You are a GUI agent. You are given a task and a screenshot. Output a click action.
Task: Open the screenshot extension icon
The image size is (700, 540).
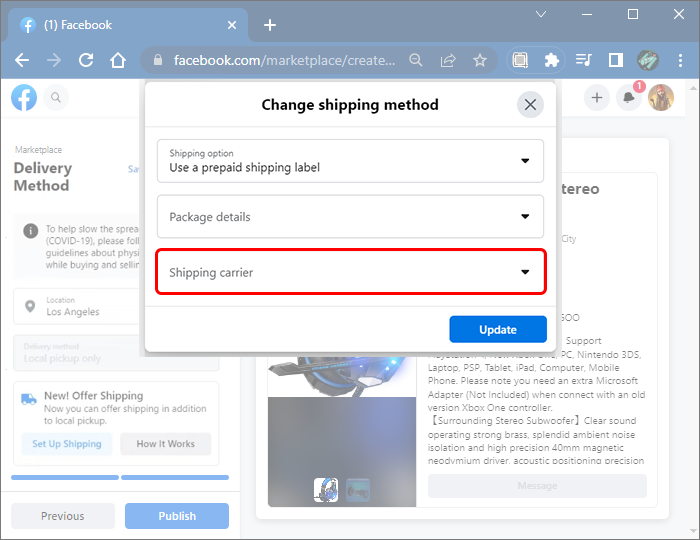pos(520,60)
